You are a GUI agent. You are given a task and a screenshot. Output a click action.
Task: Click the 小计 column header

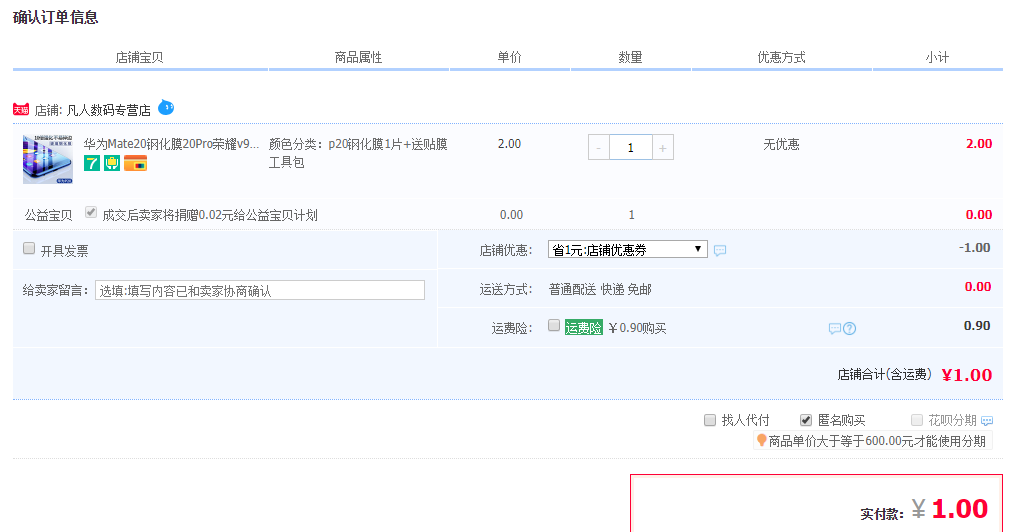tap(937, 57)
